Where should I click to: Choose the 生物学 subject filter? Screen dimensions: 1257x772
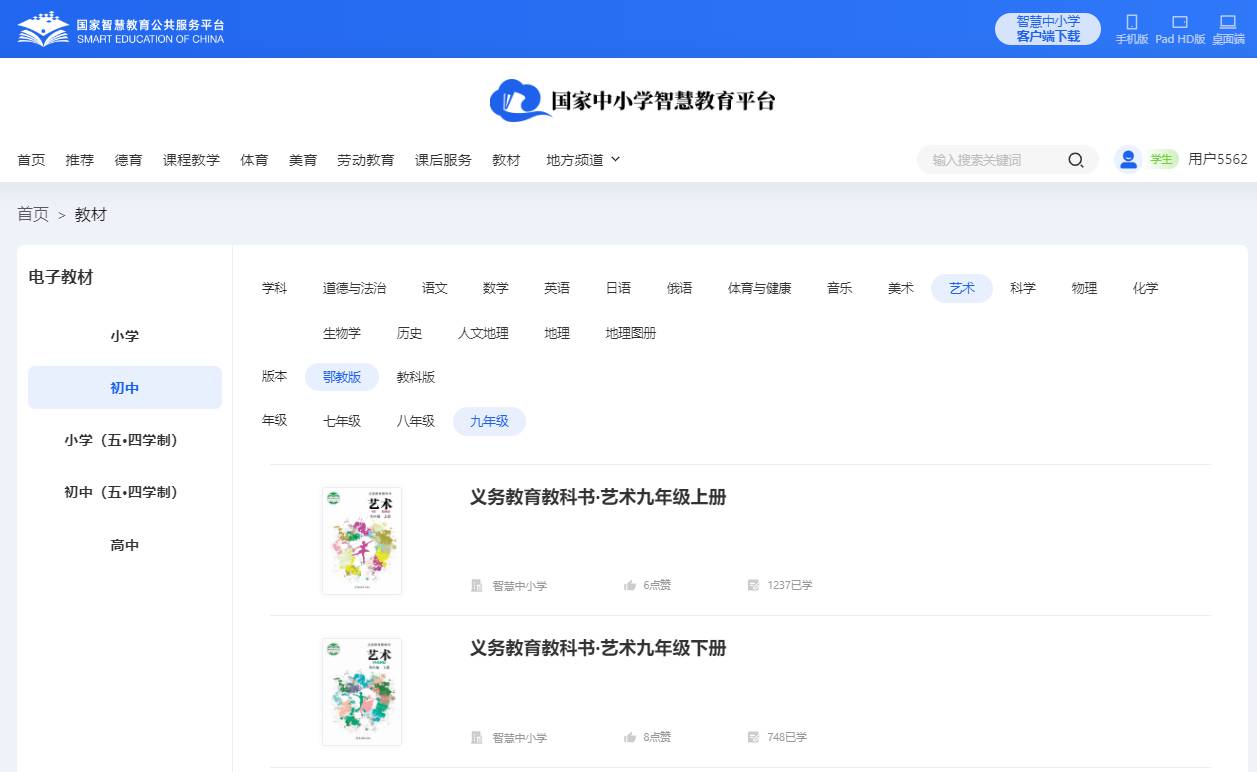point(342,333)
